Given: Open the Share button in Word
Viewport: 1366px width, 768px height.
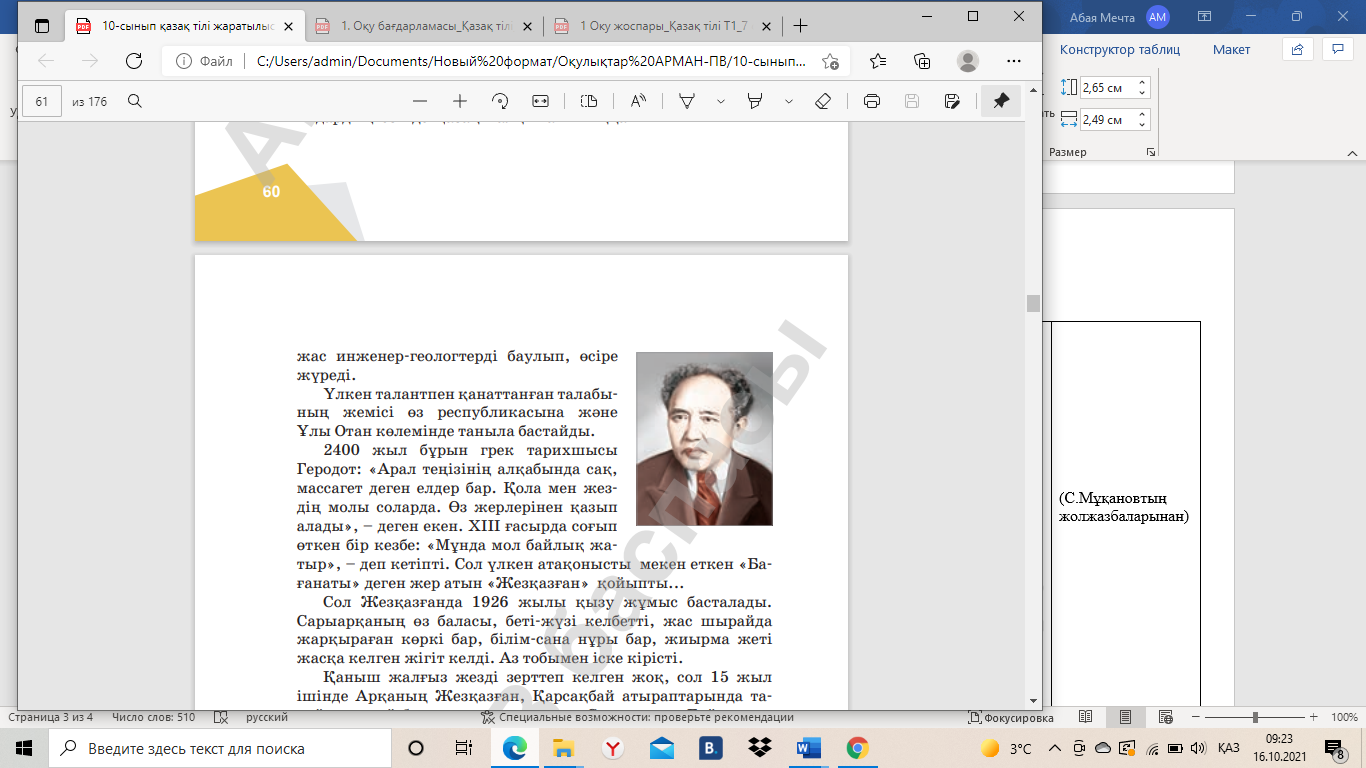Looking at the screenshot, I should click(x=1297, y=48).
